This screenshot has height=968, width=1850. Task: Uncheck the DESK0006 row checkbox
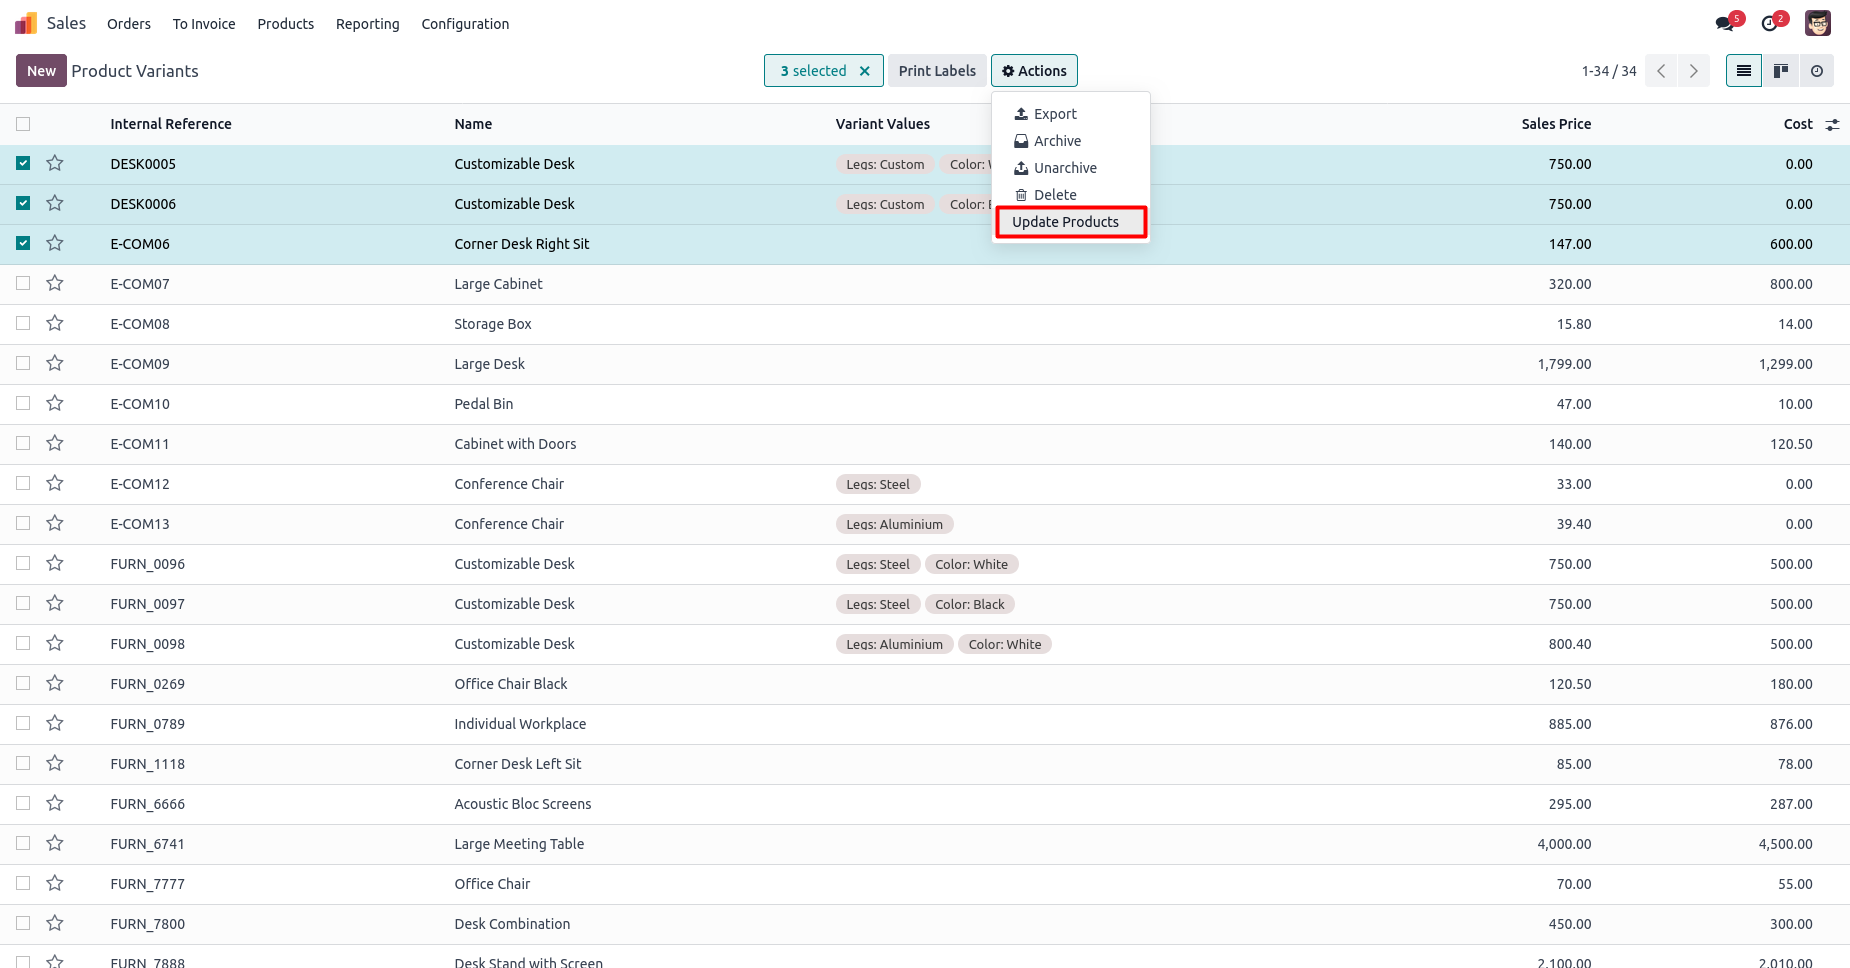coord(23,203)
